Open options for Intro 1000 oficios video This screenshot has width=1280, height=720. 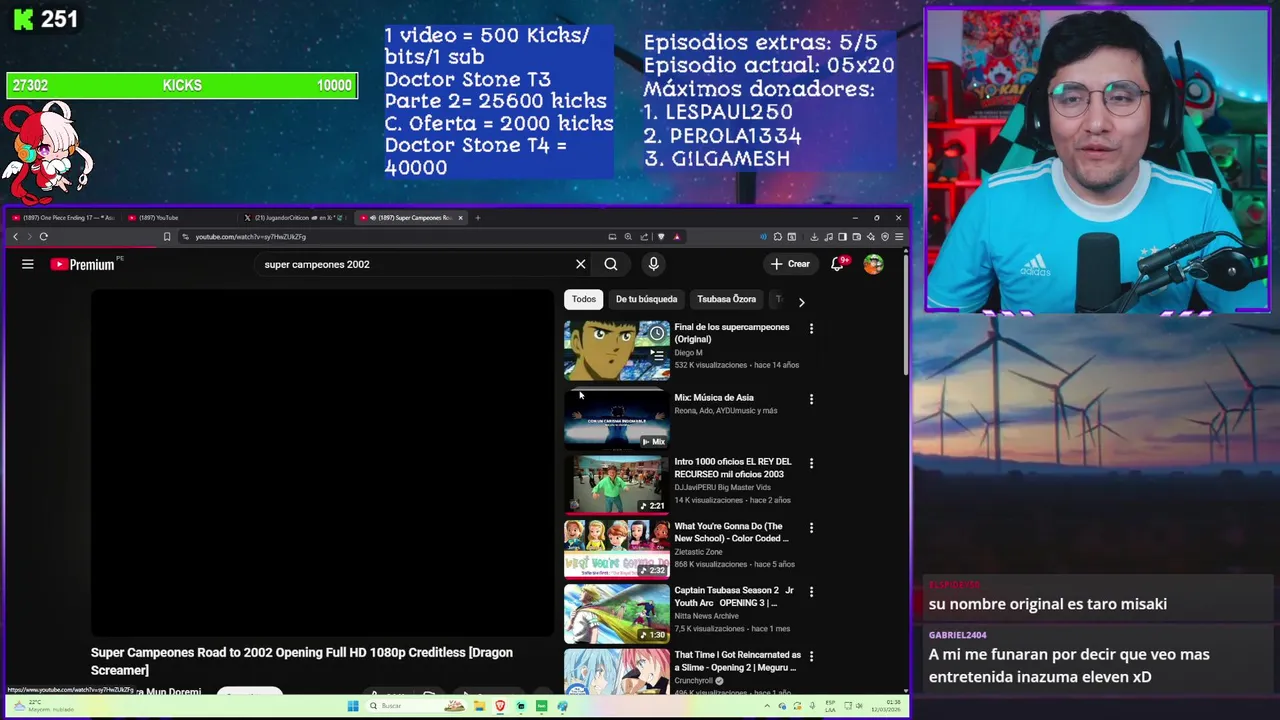coord(811,463)
